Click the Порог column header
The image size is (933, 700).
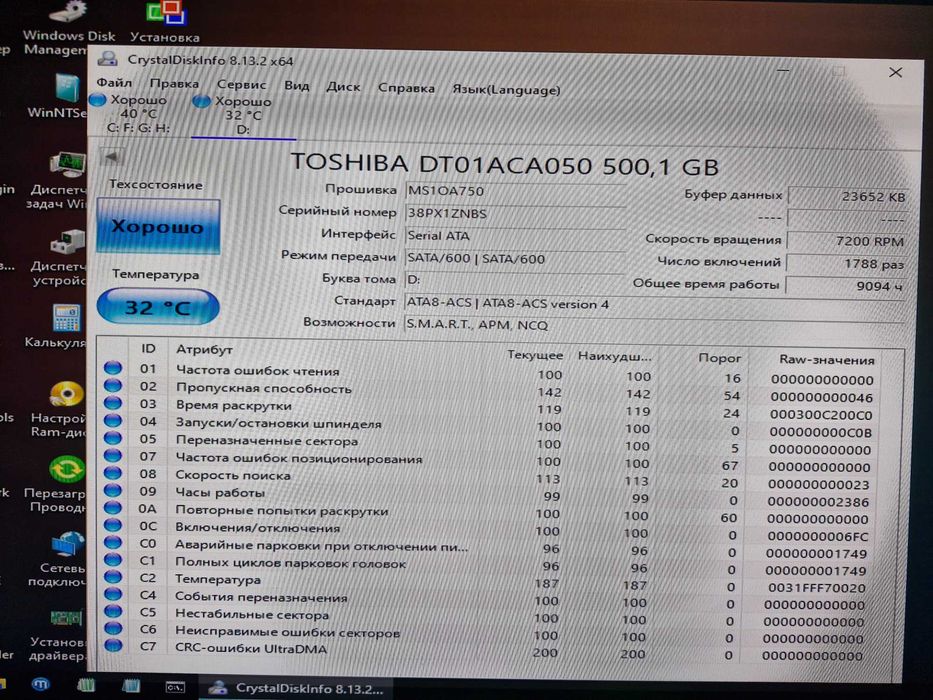coord(719,358)
